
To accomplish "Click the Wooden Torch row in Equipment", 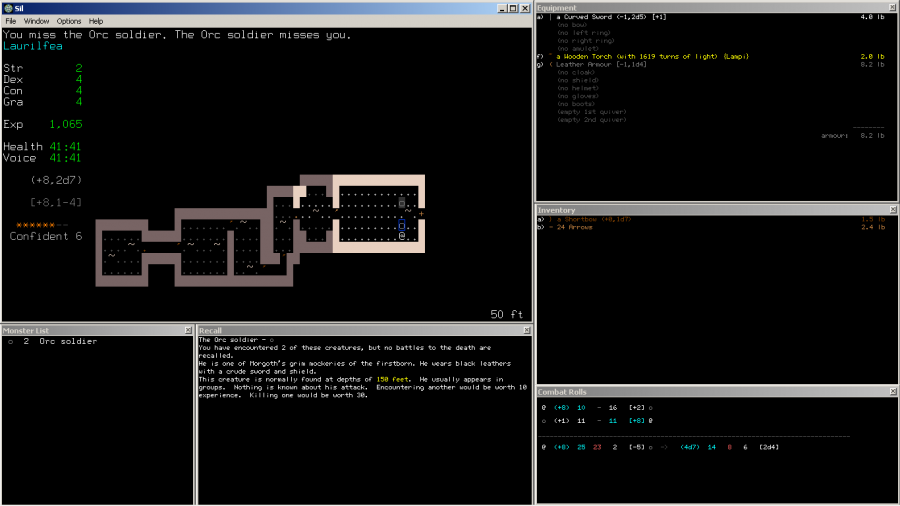I will pyautogui.click(x=711, y=57).
